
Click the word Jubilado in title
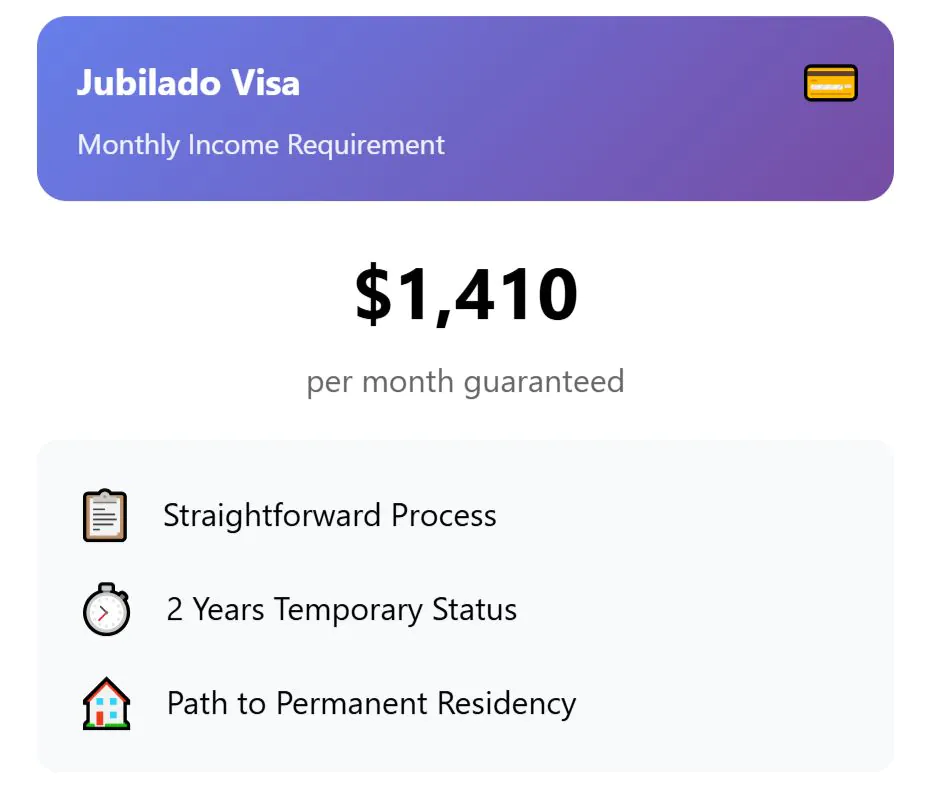[149, 83]
